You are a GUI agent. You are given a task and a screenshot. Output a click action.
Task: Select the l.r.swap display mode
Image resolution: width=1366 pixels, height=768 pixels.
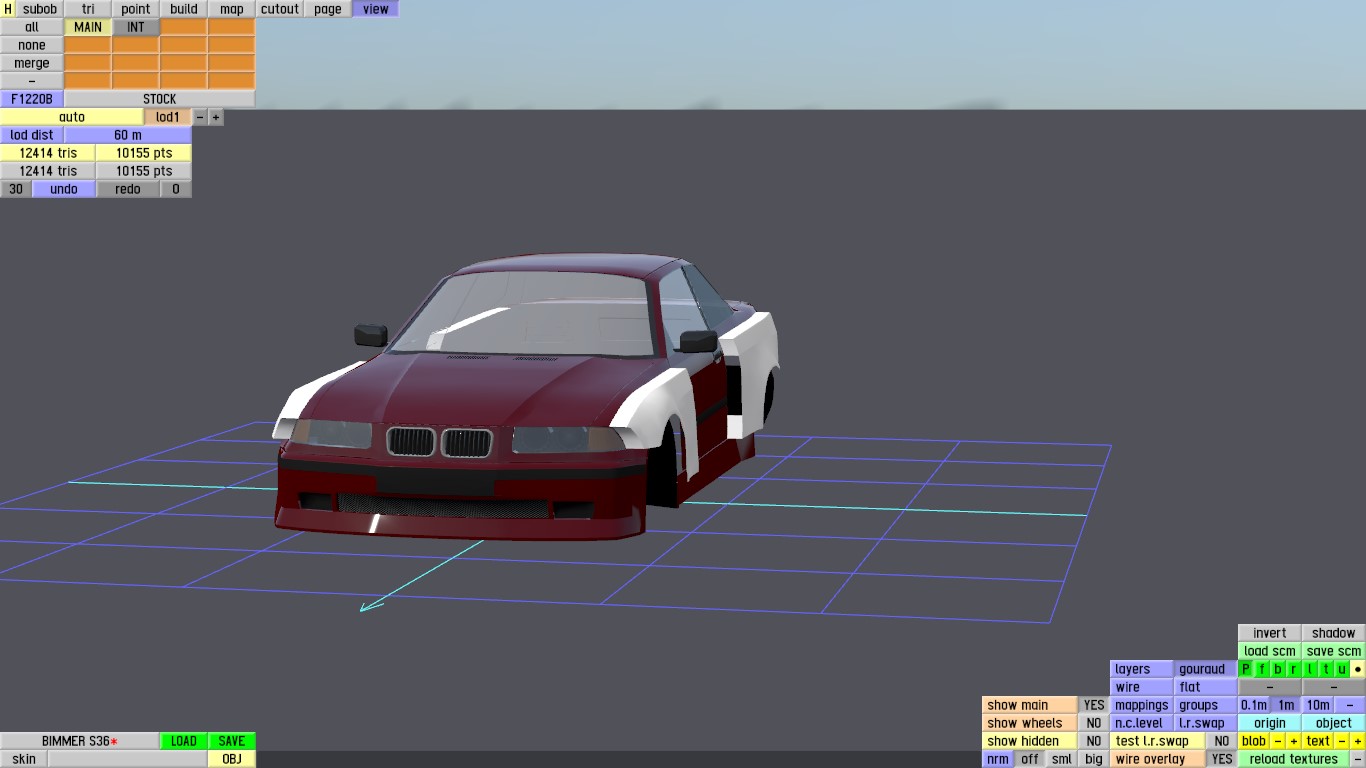point(1205,723)
